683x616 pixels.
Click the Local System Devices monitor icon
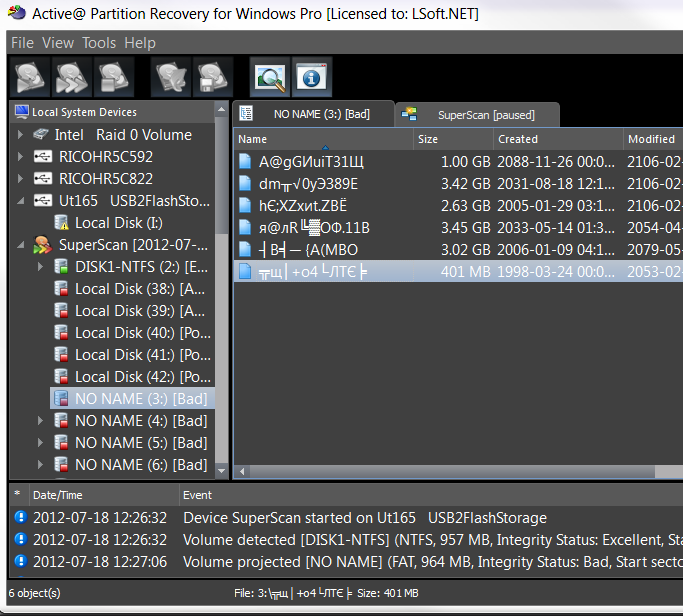(x=21, y=112)
